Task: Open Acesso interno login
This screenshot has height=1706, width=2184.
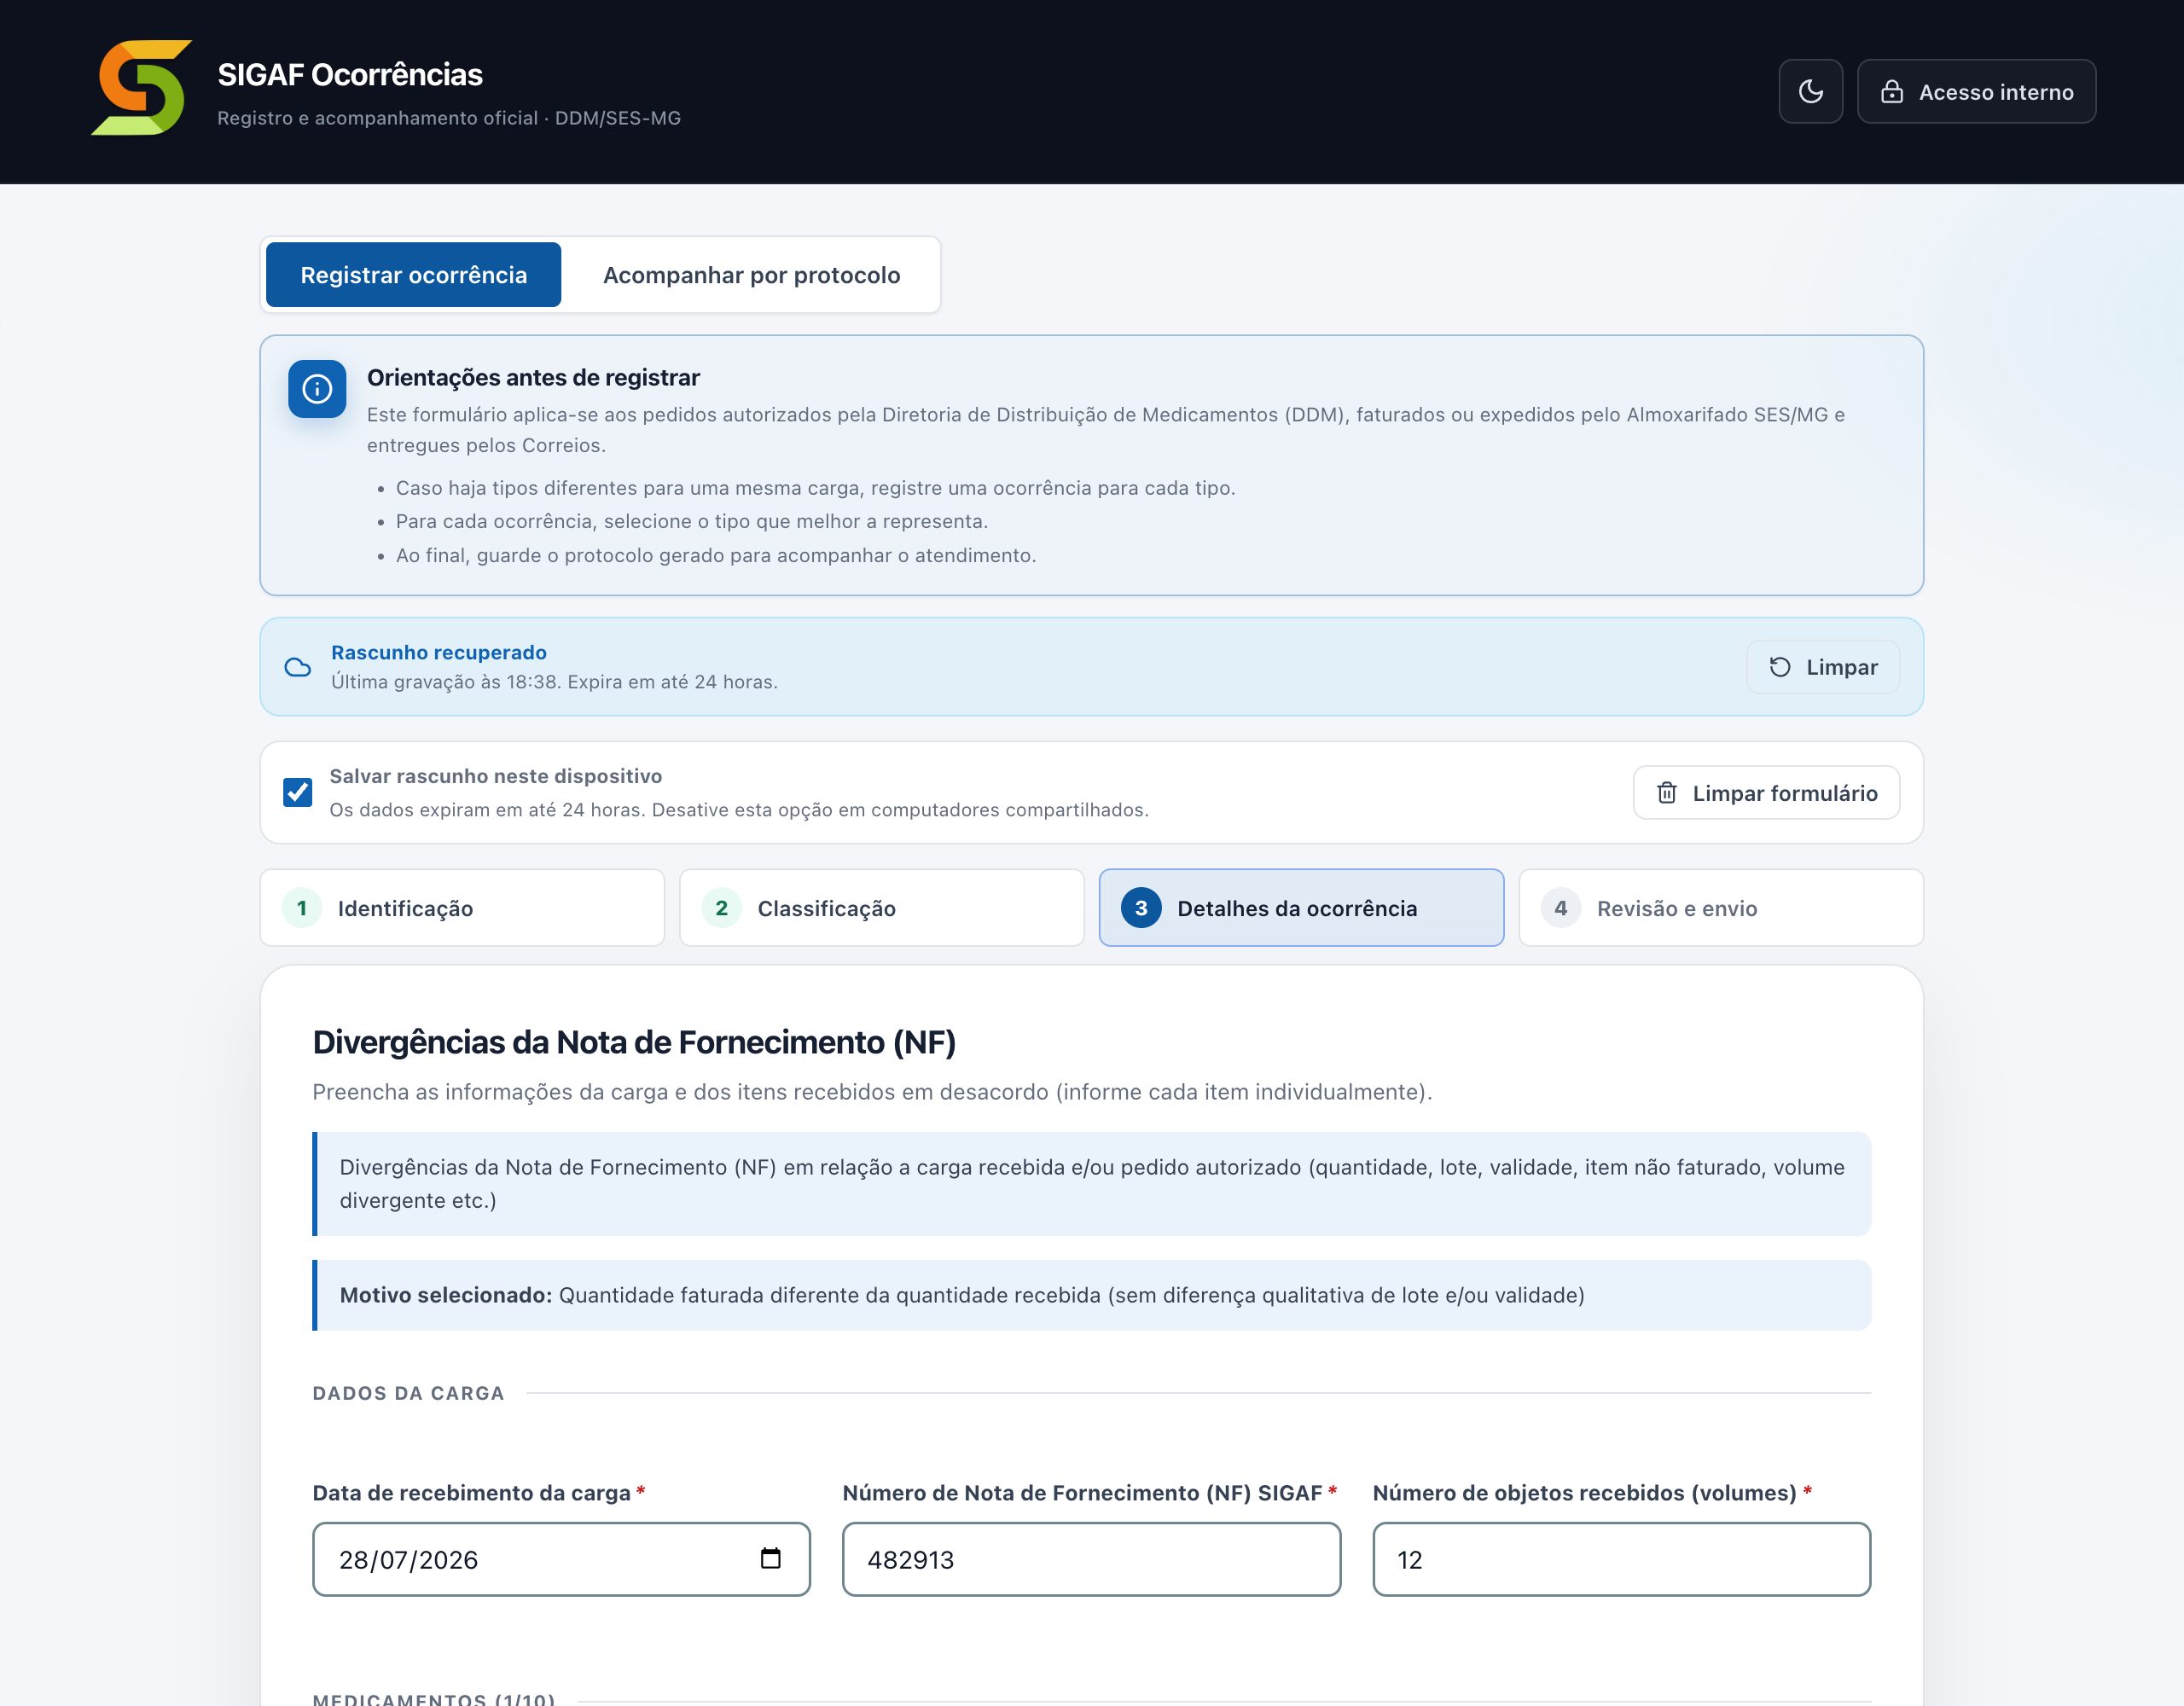Action: [1976, 92]
